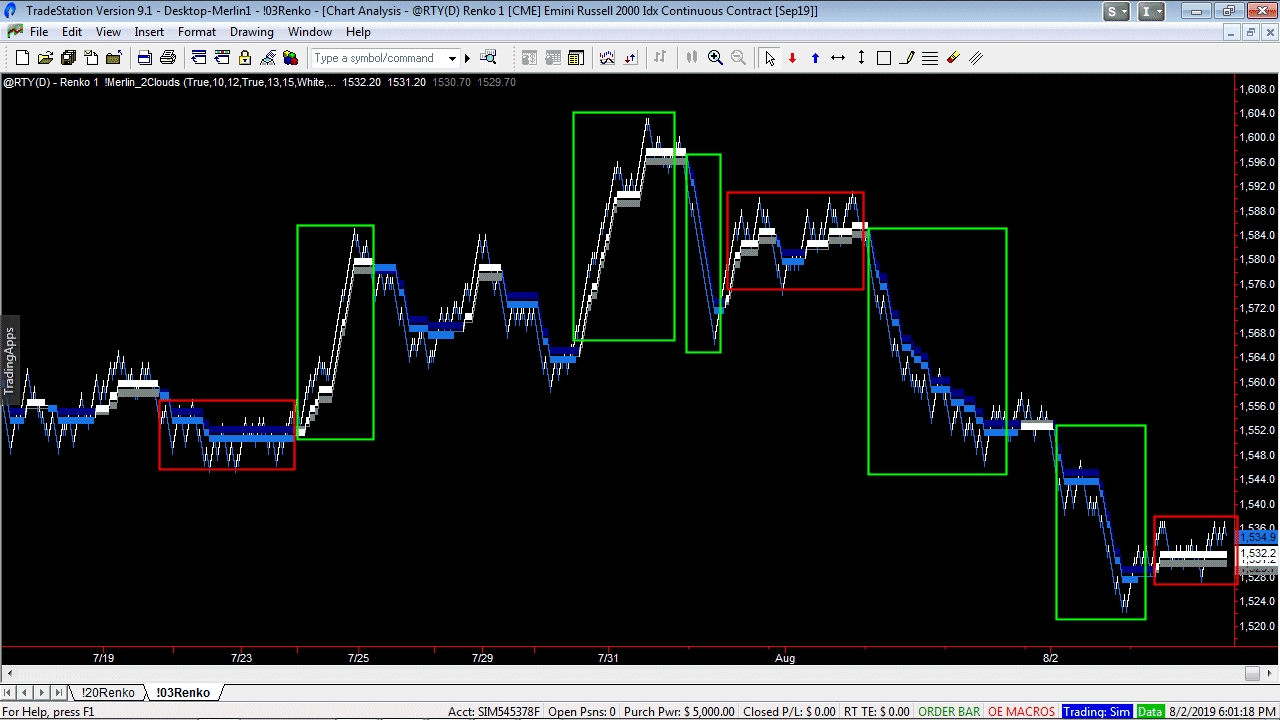Image resolution: width=1280 pixels, height=720 pixels.
Task: Click the Print Preview icon
Action: click(x=145, y=58)
